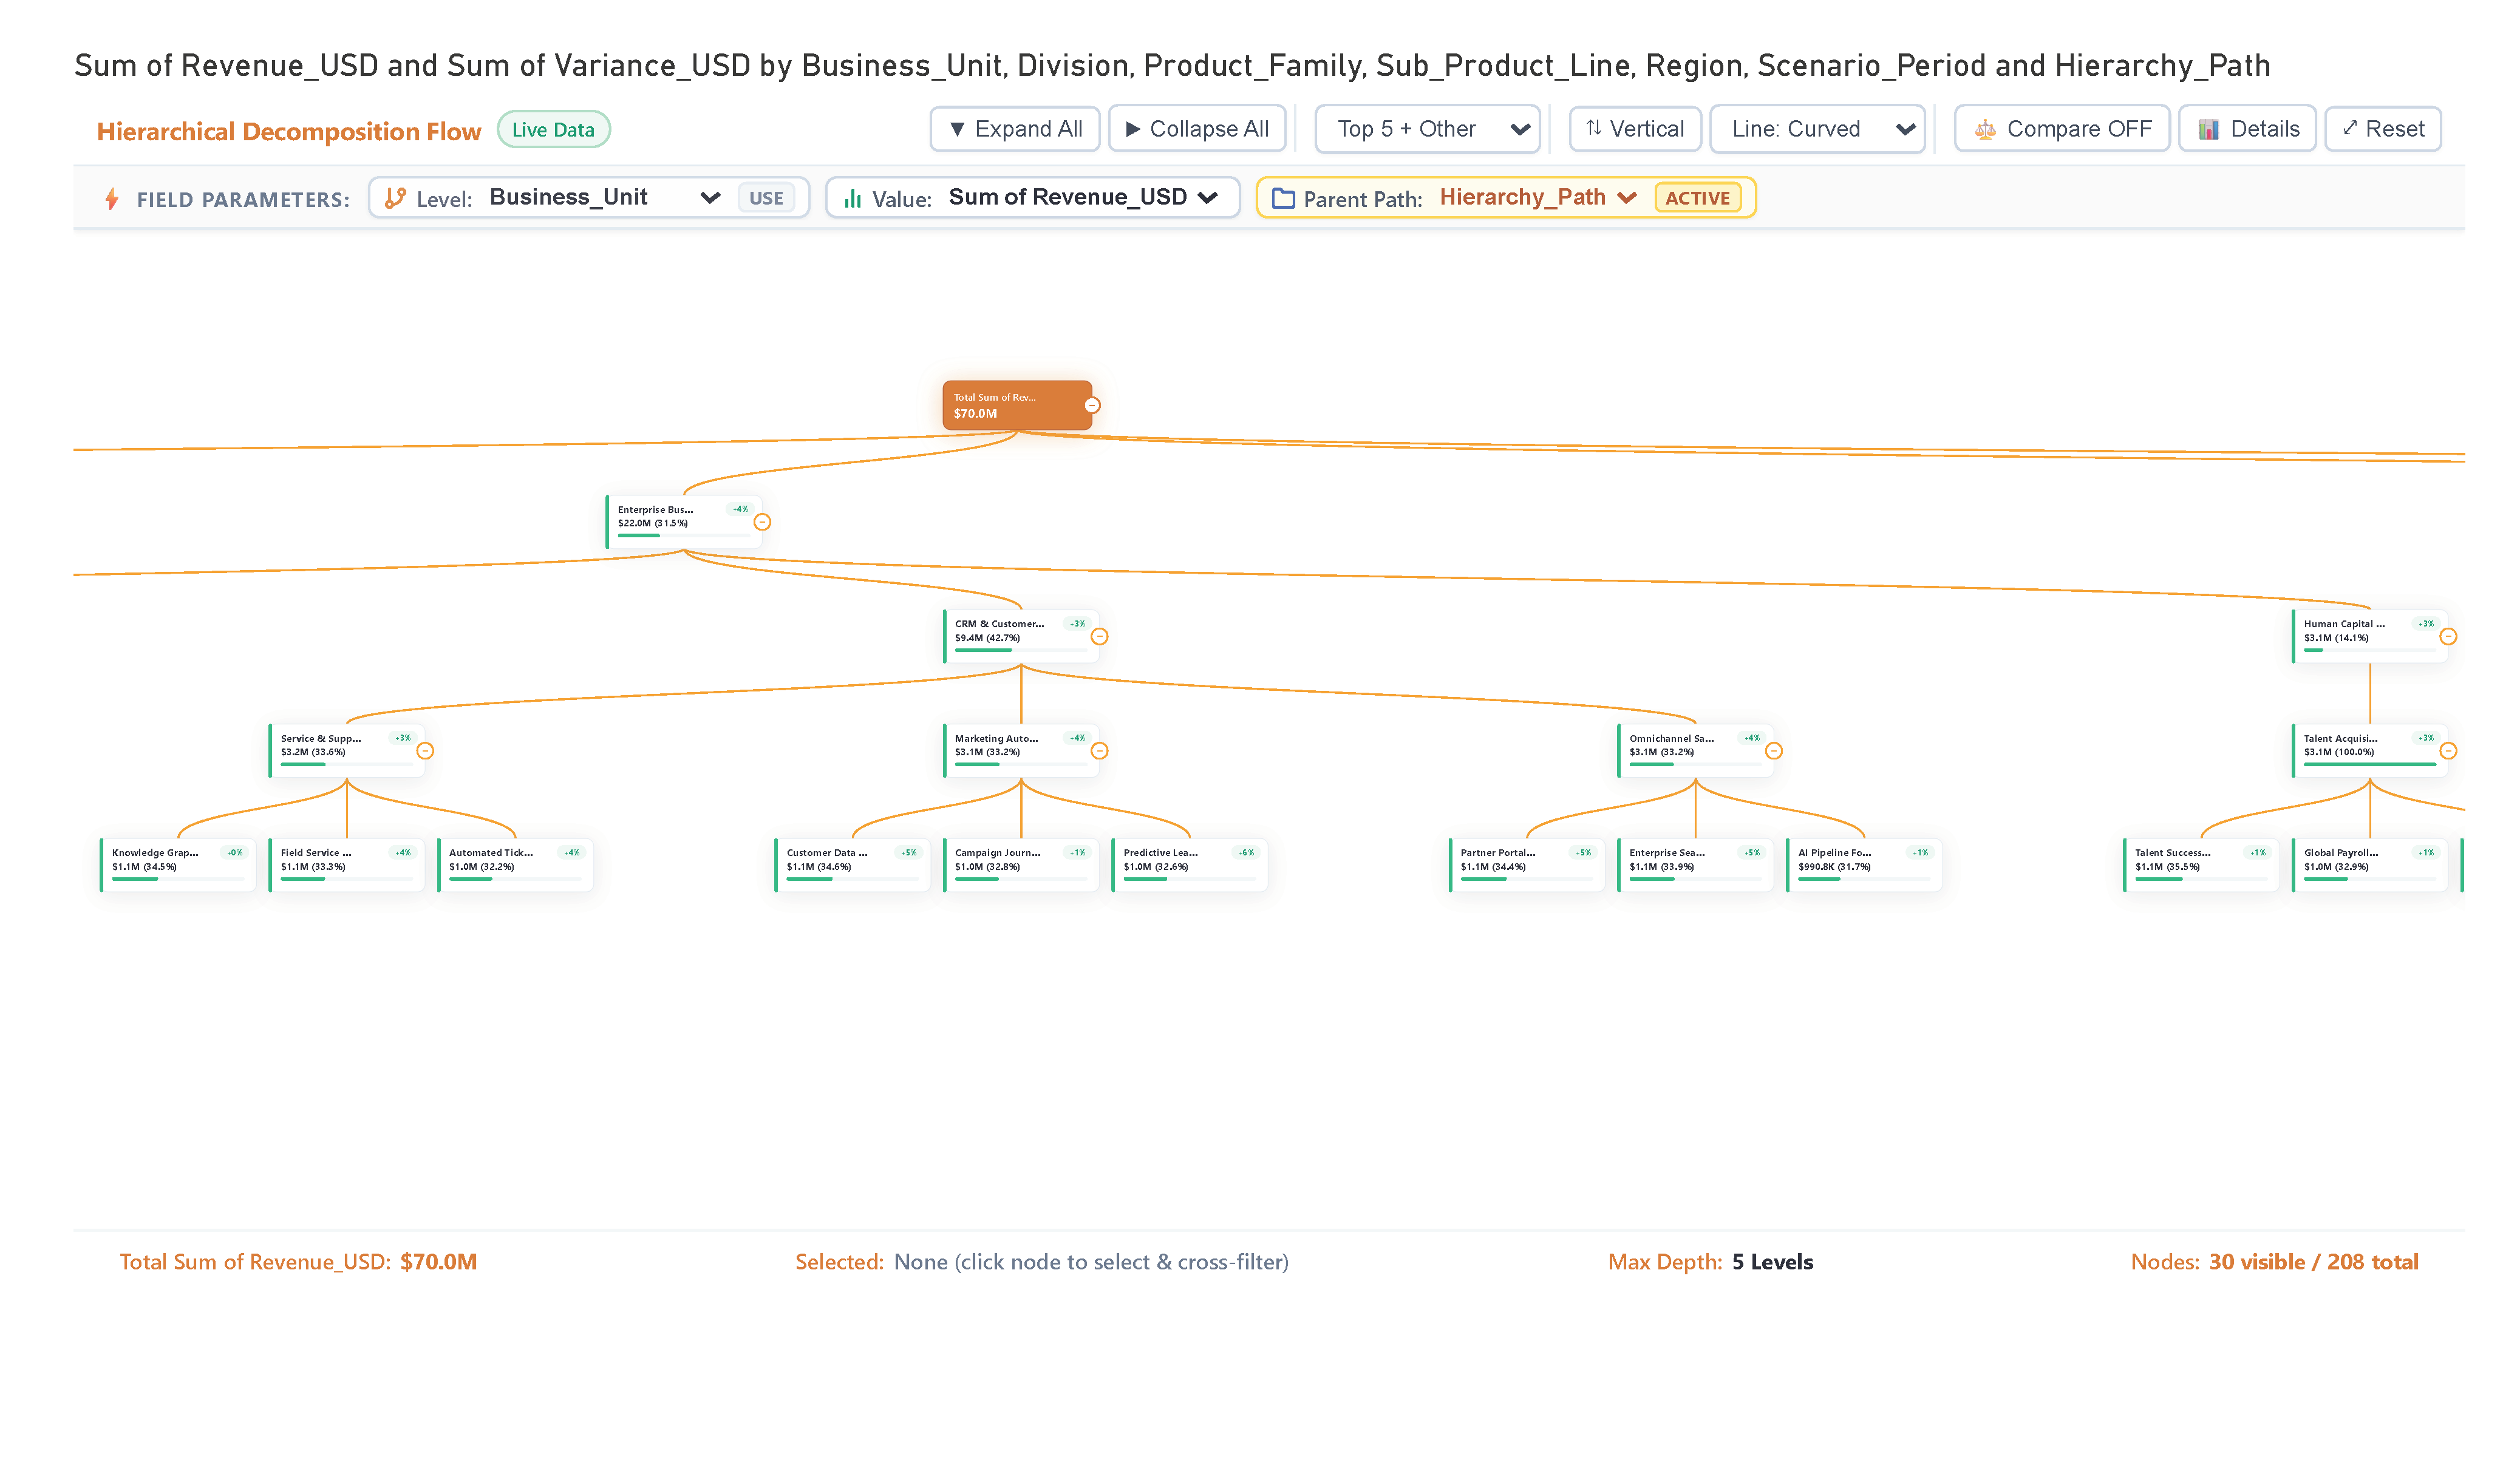Select the Predictive Lea... leaf node
The height and width of the screenshot is (1457, 2520).
coord(1190,865)
